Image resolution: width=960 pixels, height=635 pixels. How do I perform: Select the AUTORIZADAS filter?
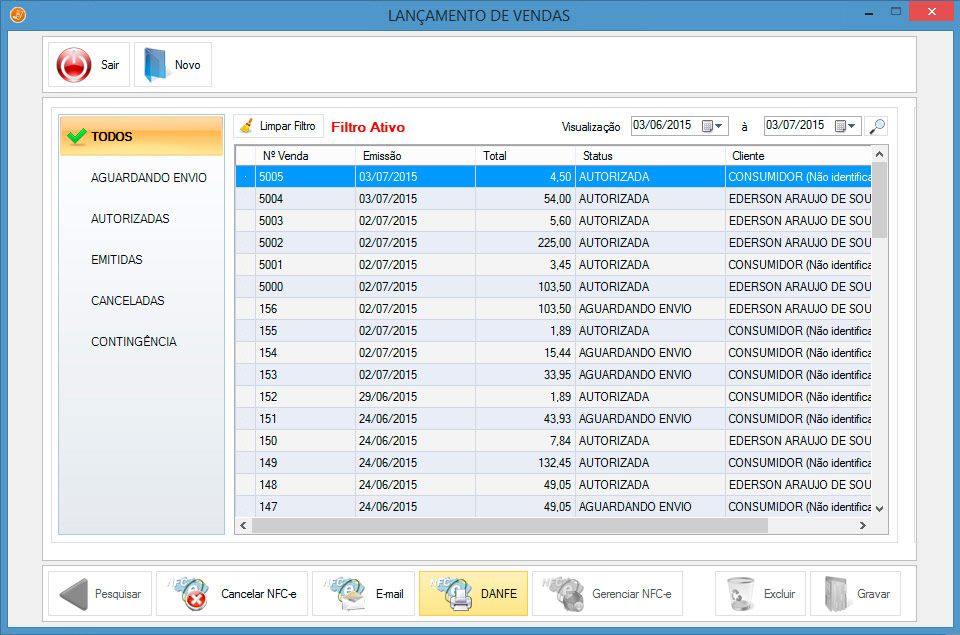point(130,219)
